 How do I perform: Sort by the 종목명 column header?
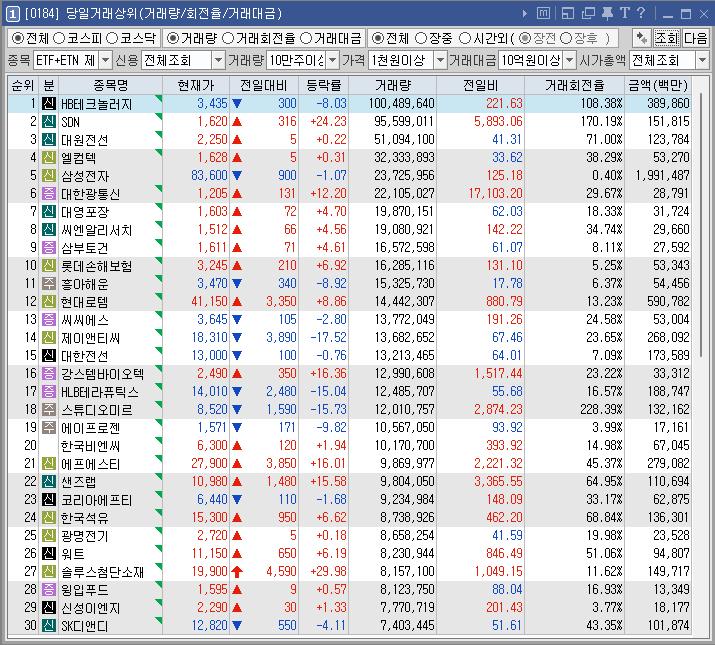point(110,85)
